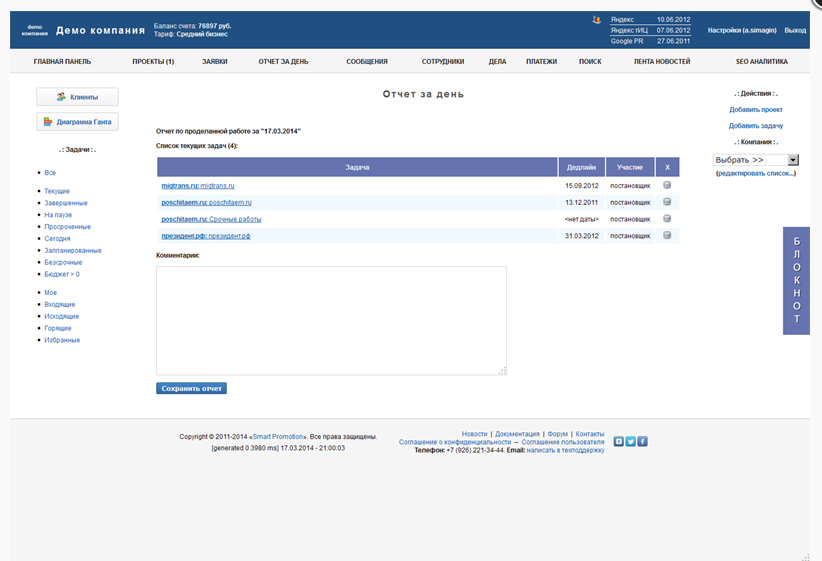The height and width of the screenshot is (561, 822).
Task: Show Избранные tasks
Action: [62, 340]
